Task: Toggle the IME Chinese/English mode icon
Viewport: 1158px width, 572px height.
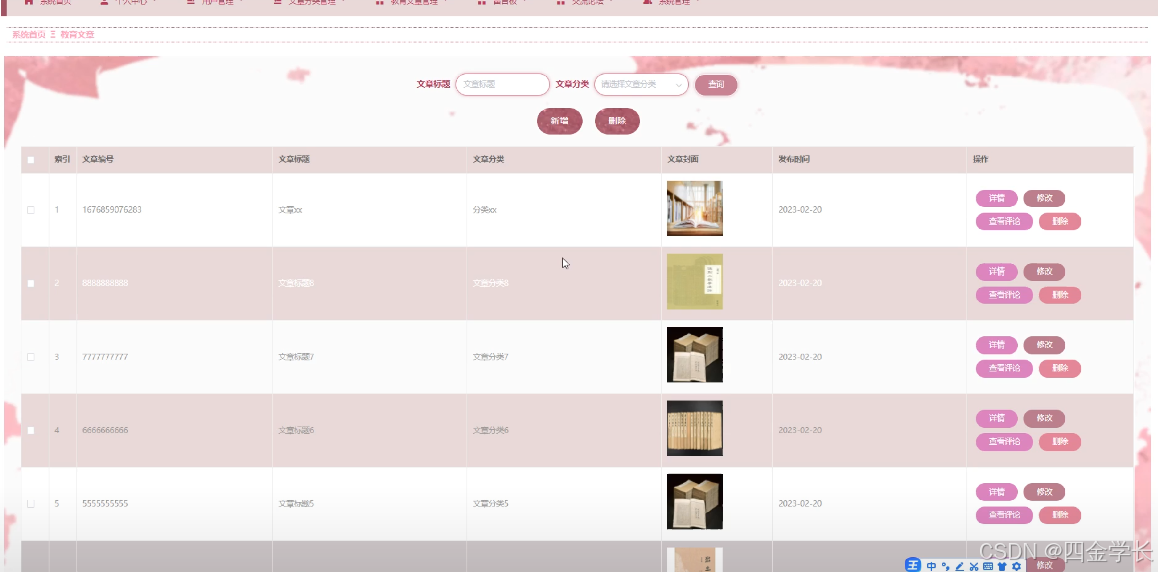Action: click(x=931, y=566)
